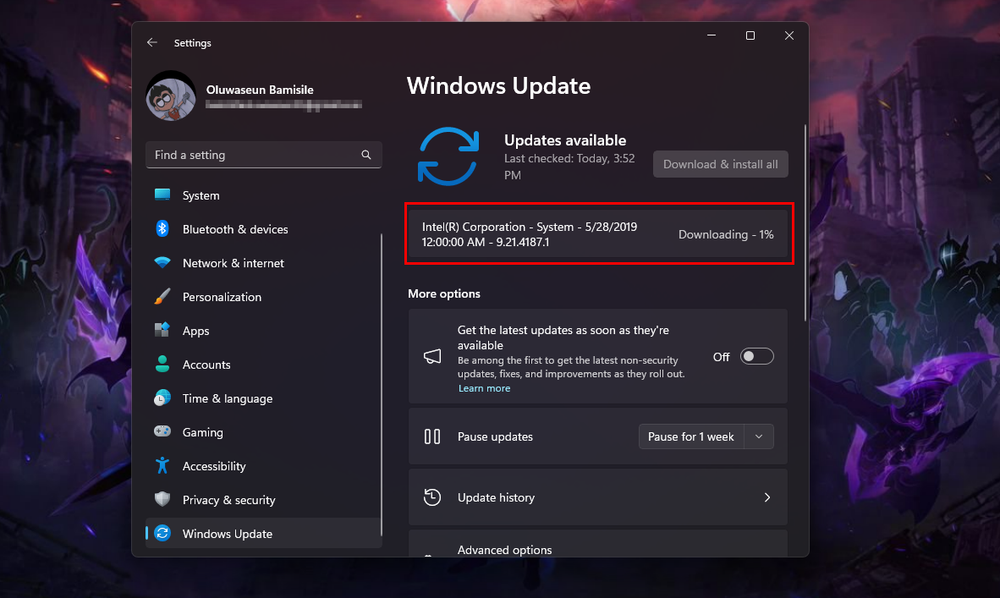Click the Gaming controller icon
This screenshot has height=598, width=1000.
click(162, 432)
